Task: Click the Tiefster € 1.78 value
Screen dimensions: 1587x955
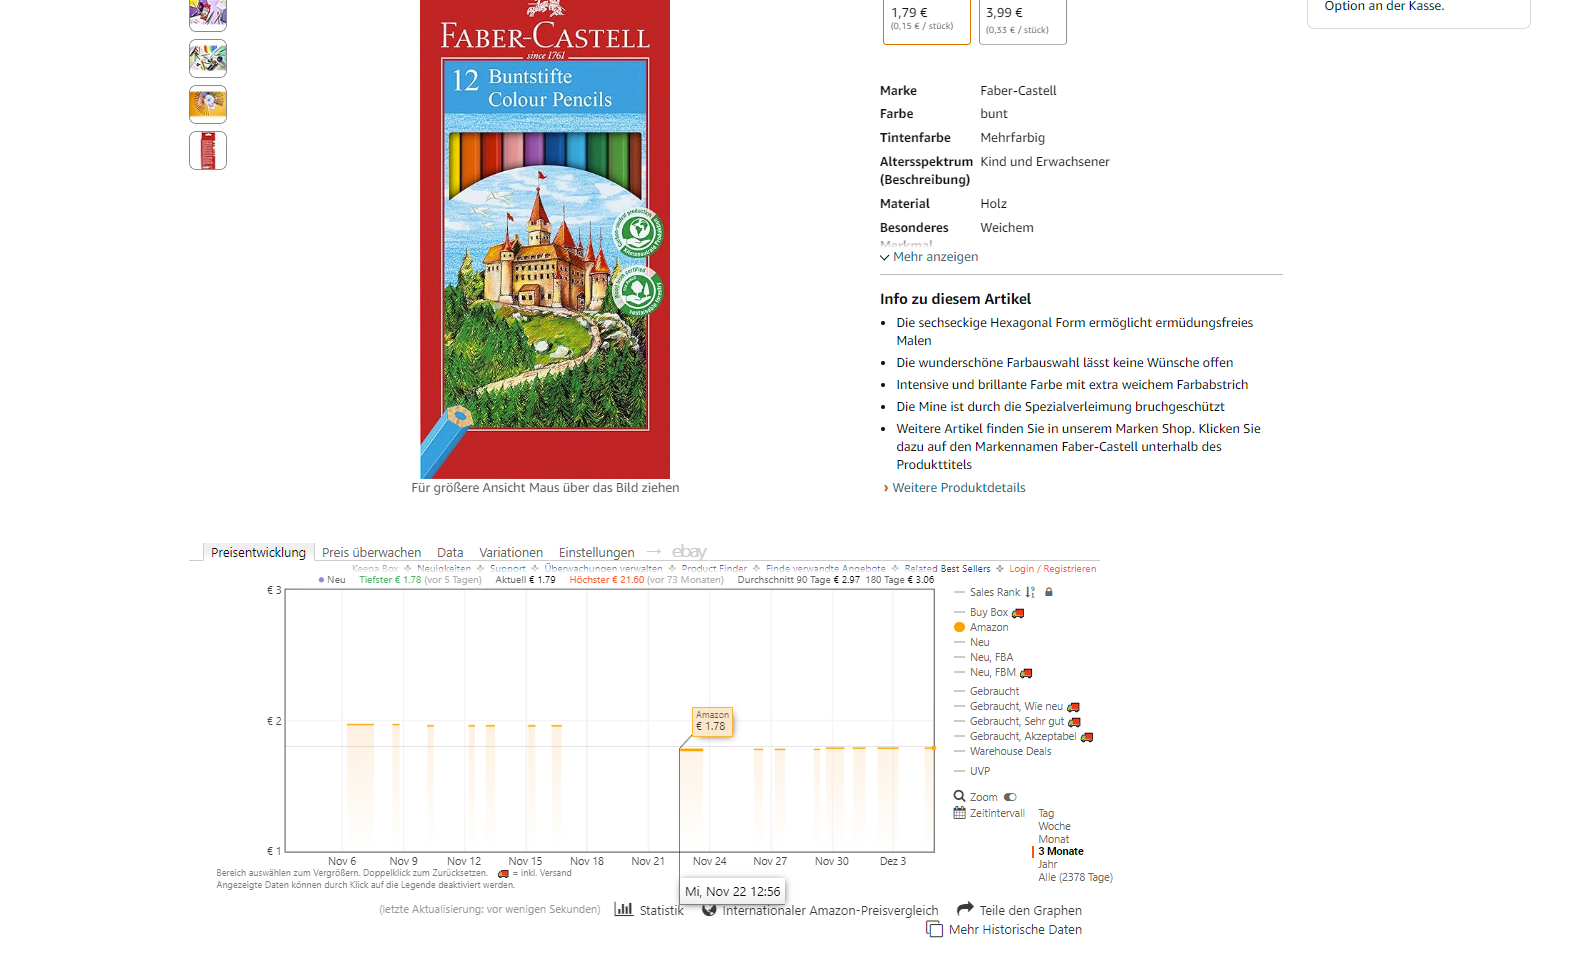Action: [x=390, y=579]
